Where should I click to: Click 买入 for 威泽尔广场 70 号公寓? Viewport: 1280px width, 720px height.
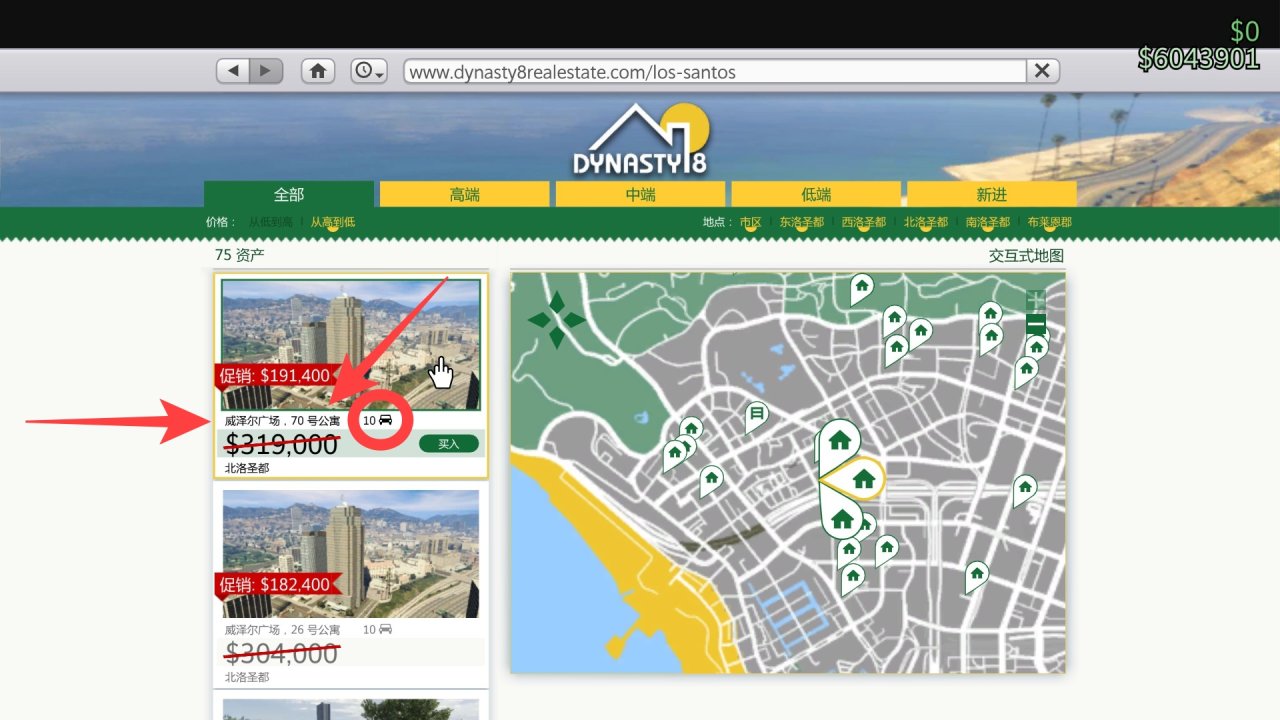(449, 444)
